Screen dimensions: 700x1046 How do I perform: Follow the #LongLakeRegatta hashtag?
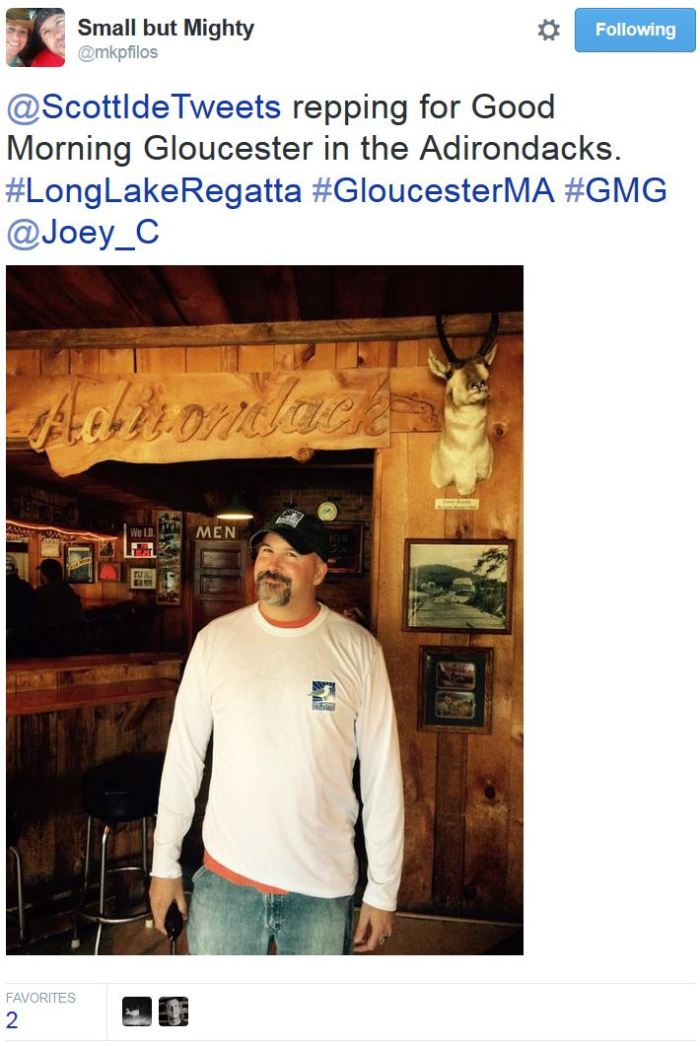click(153, 191)
